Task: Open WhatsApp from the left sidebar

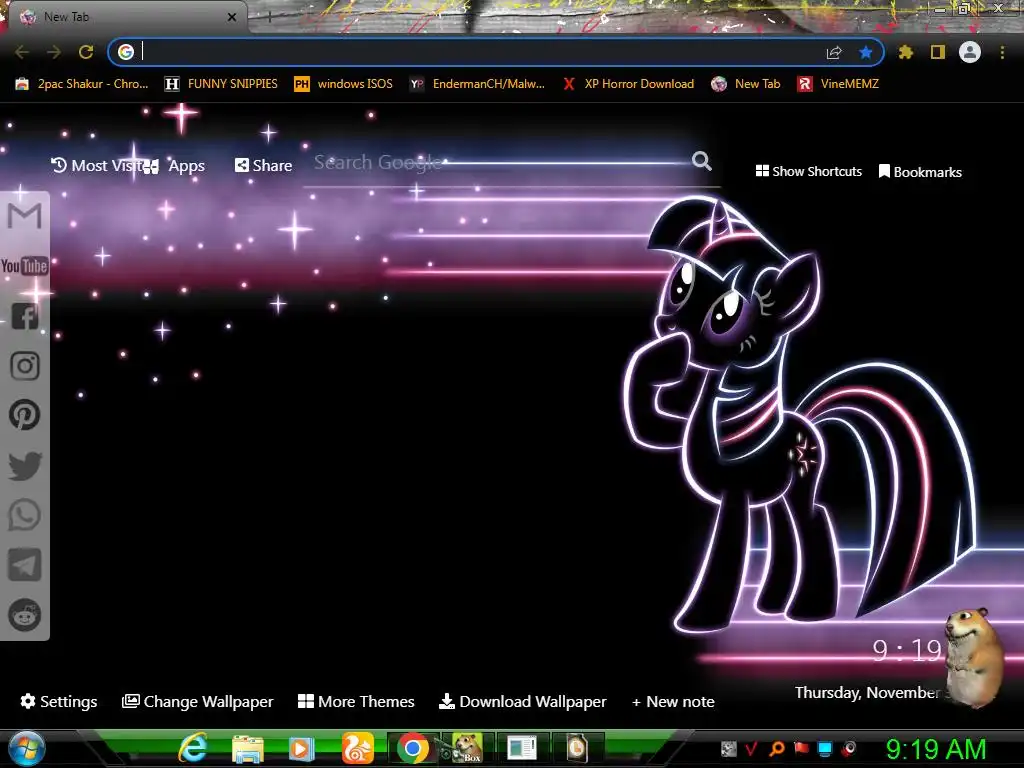Action: (x=24, y=515)
